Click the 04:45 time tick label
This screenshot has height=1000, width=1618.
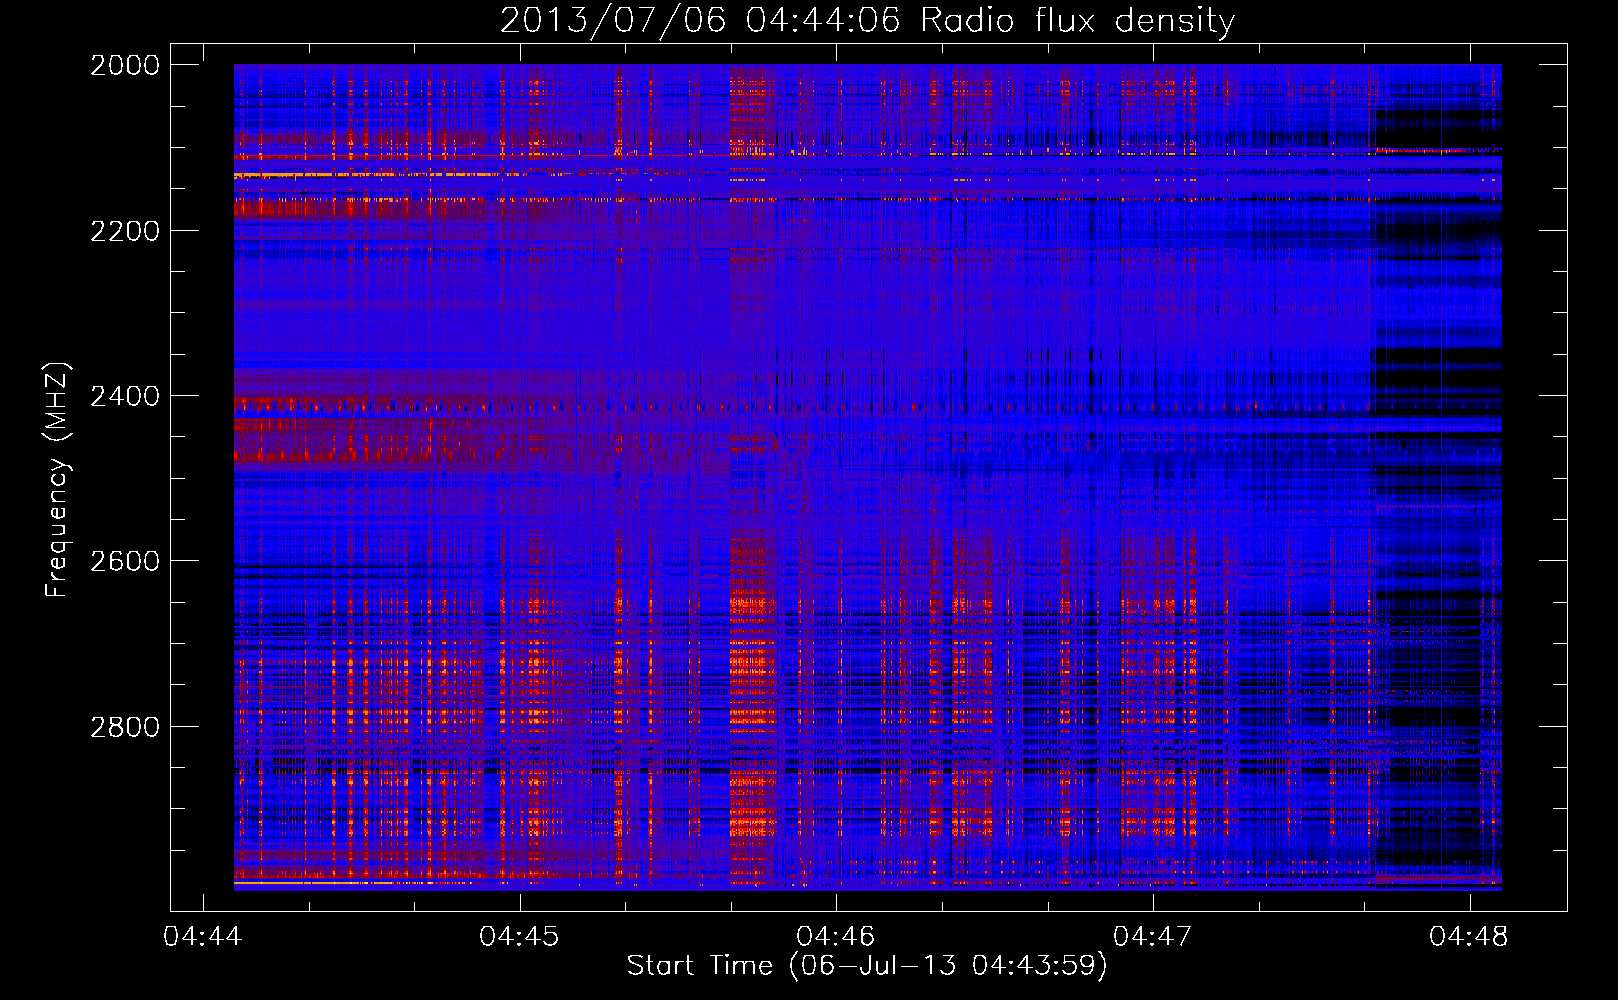click(x=520, y=936)
